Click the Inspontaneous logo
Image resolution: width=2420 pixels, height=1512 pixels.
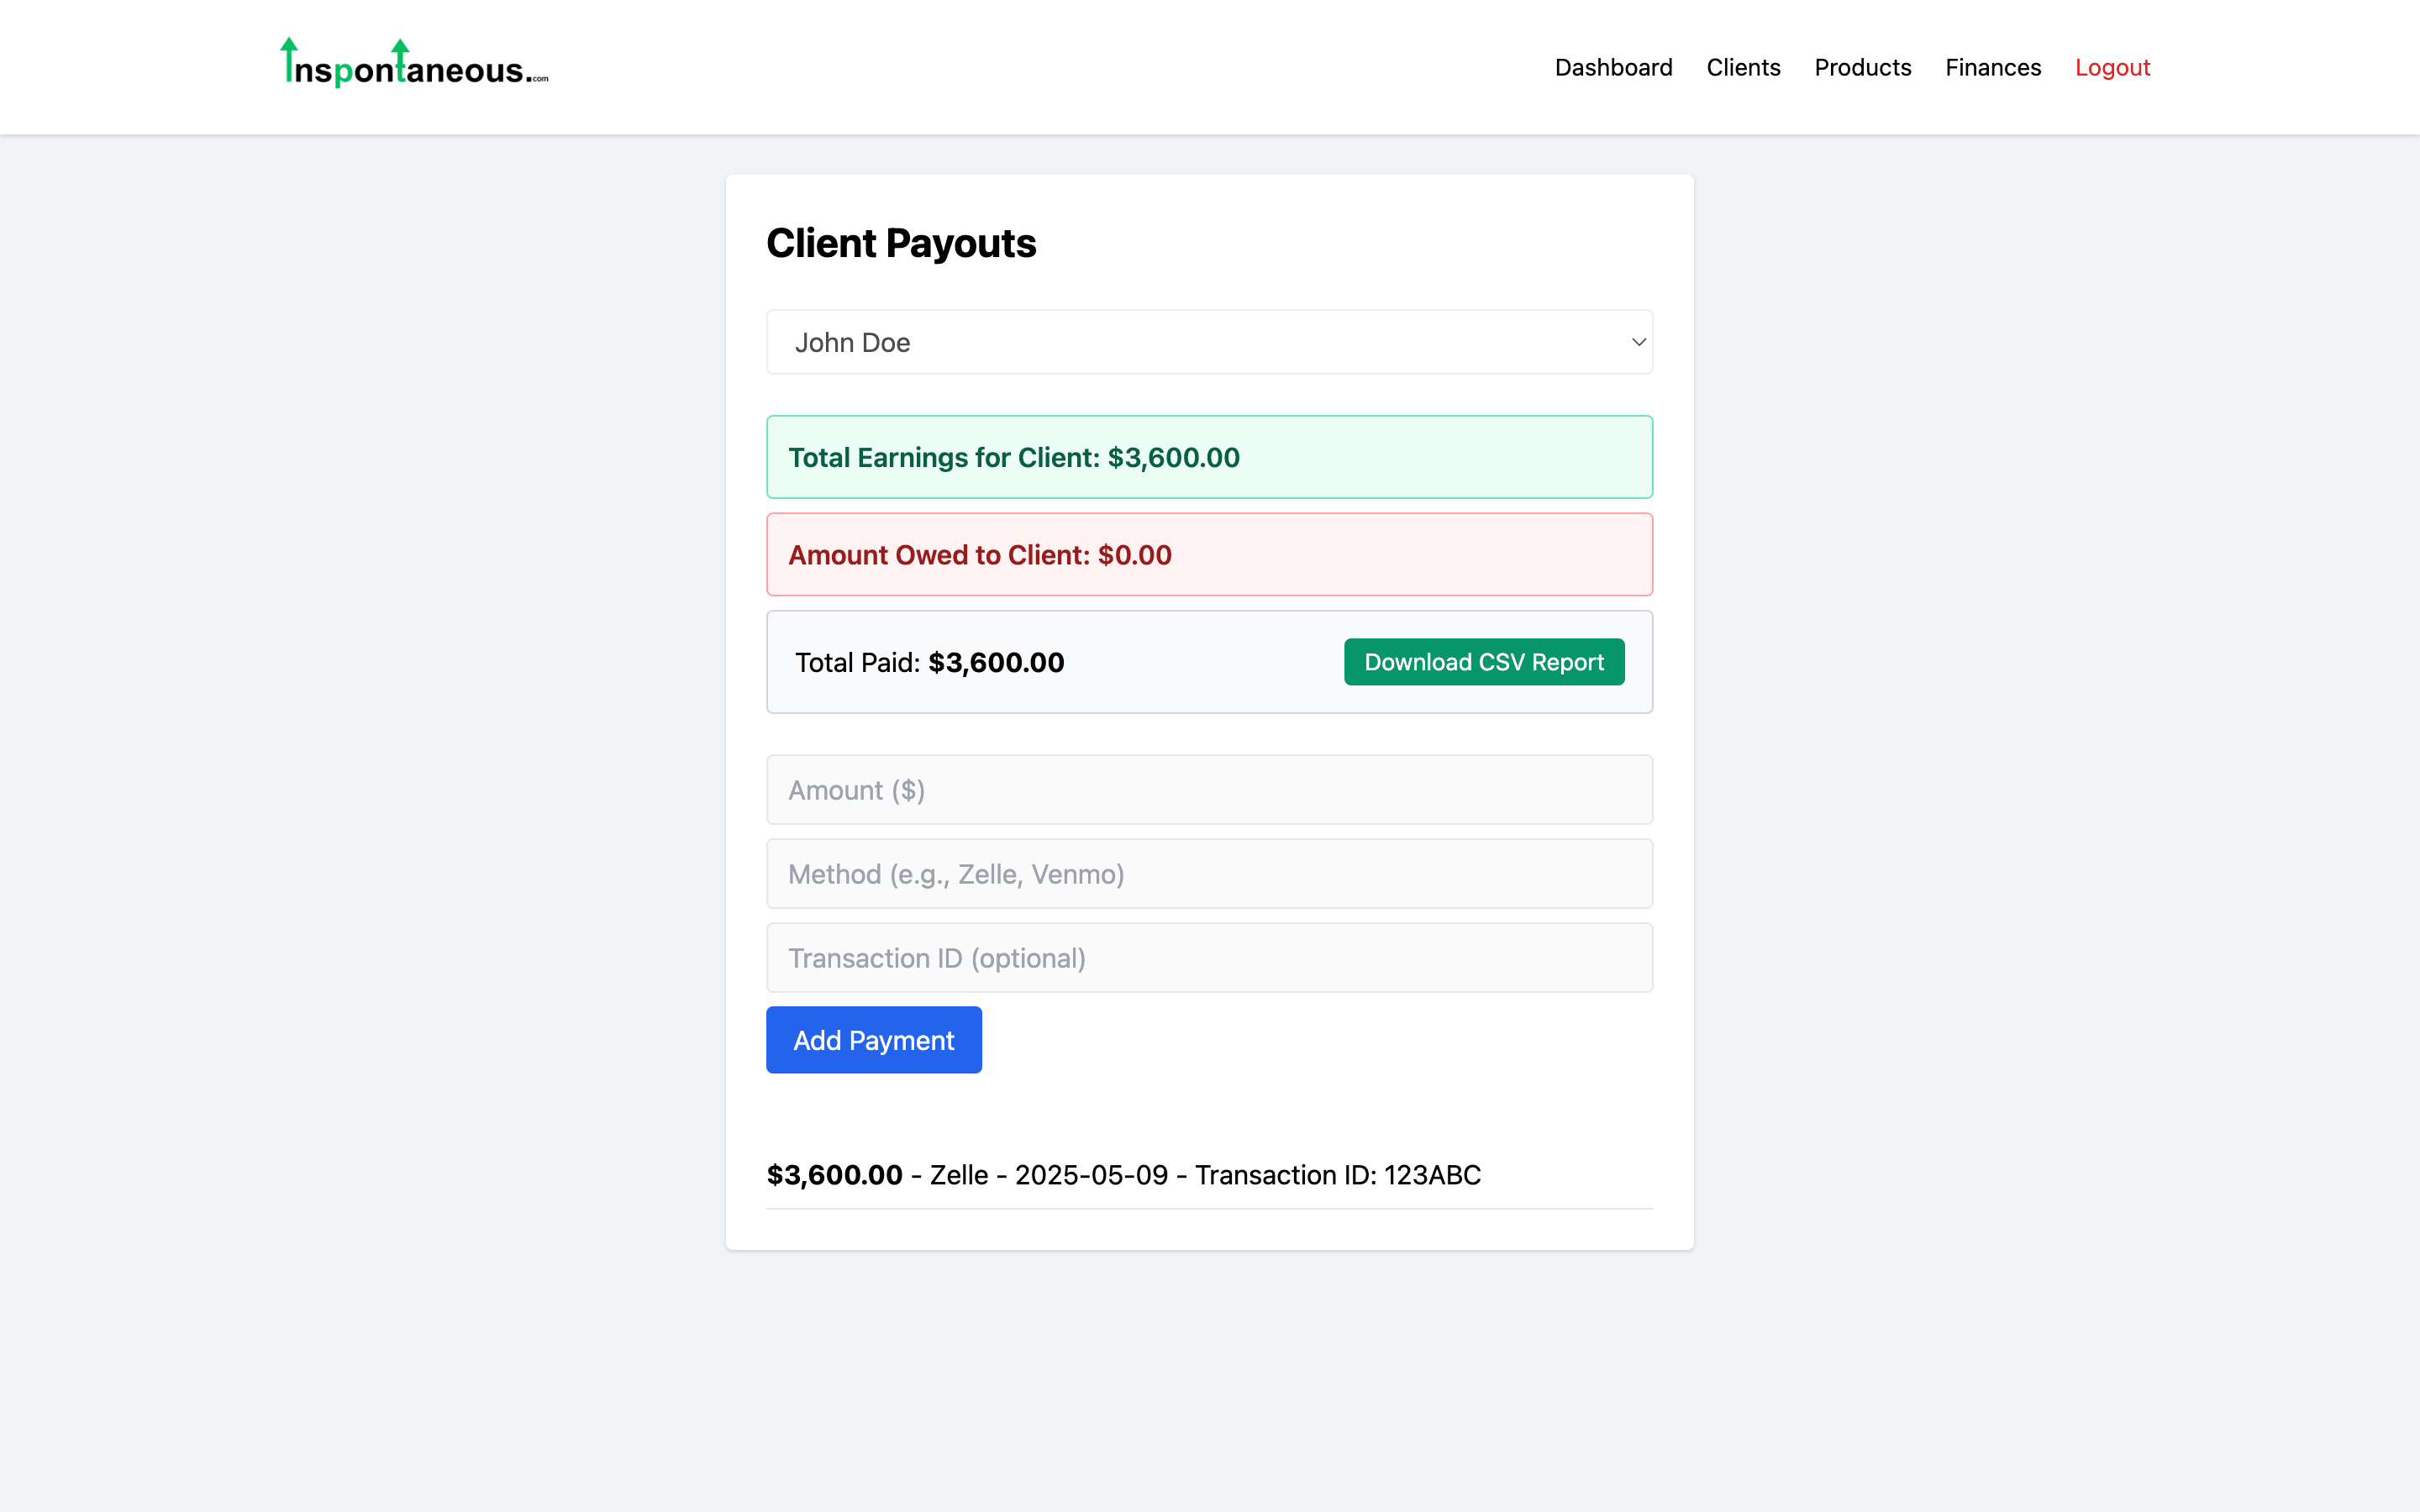coord(414,65)
